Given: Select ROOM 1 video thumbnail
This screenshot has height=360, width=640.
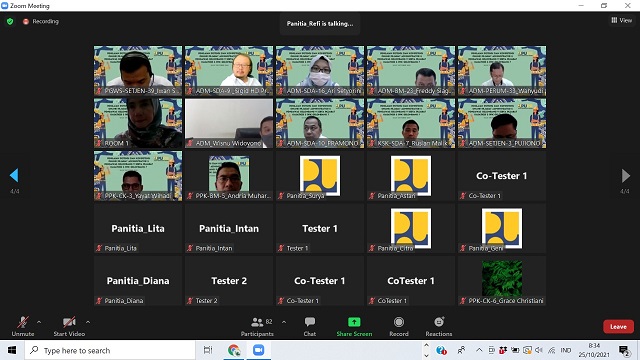Looking at the screenshot, I should pyautogui.click(x=138, y=123).
